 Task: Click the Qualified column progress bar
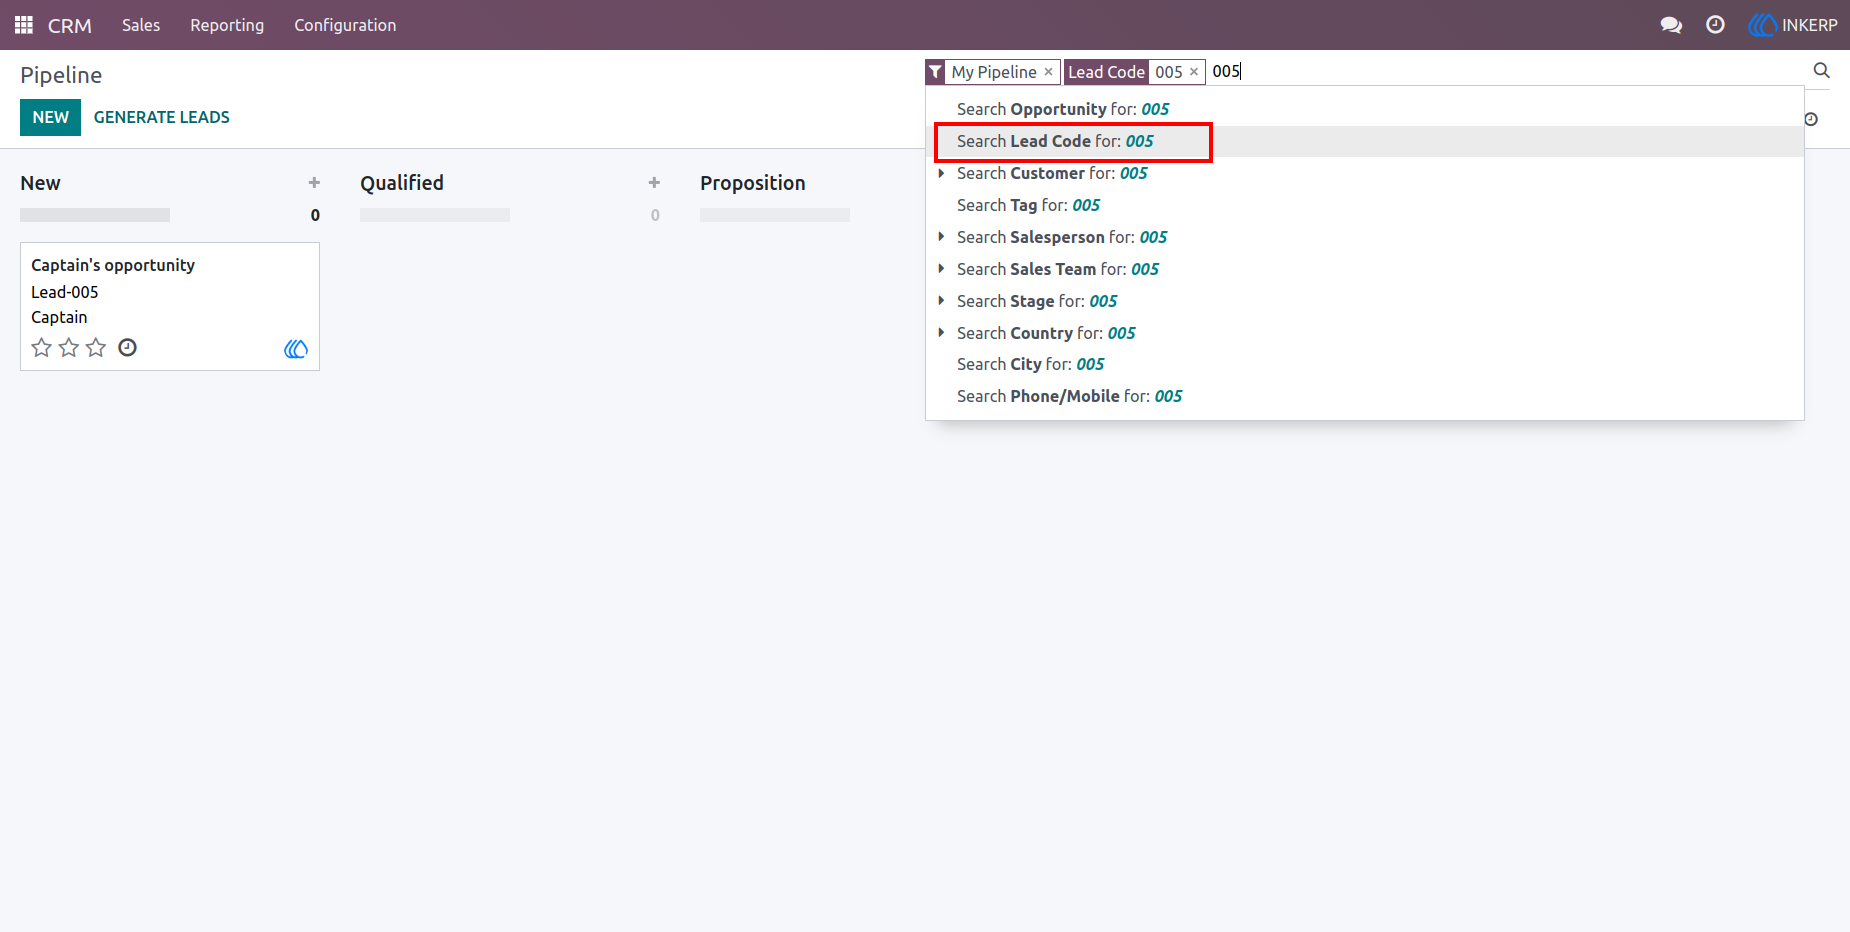point(435,215)
